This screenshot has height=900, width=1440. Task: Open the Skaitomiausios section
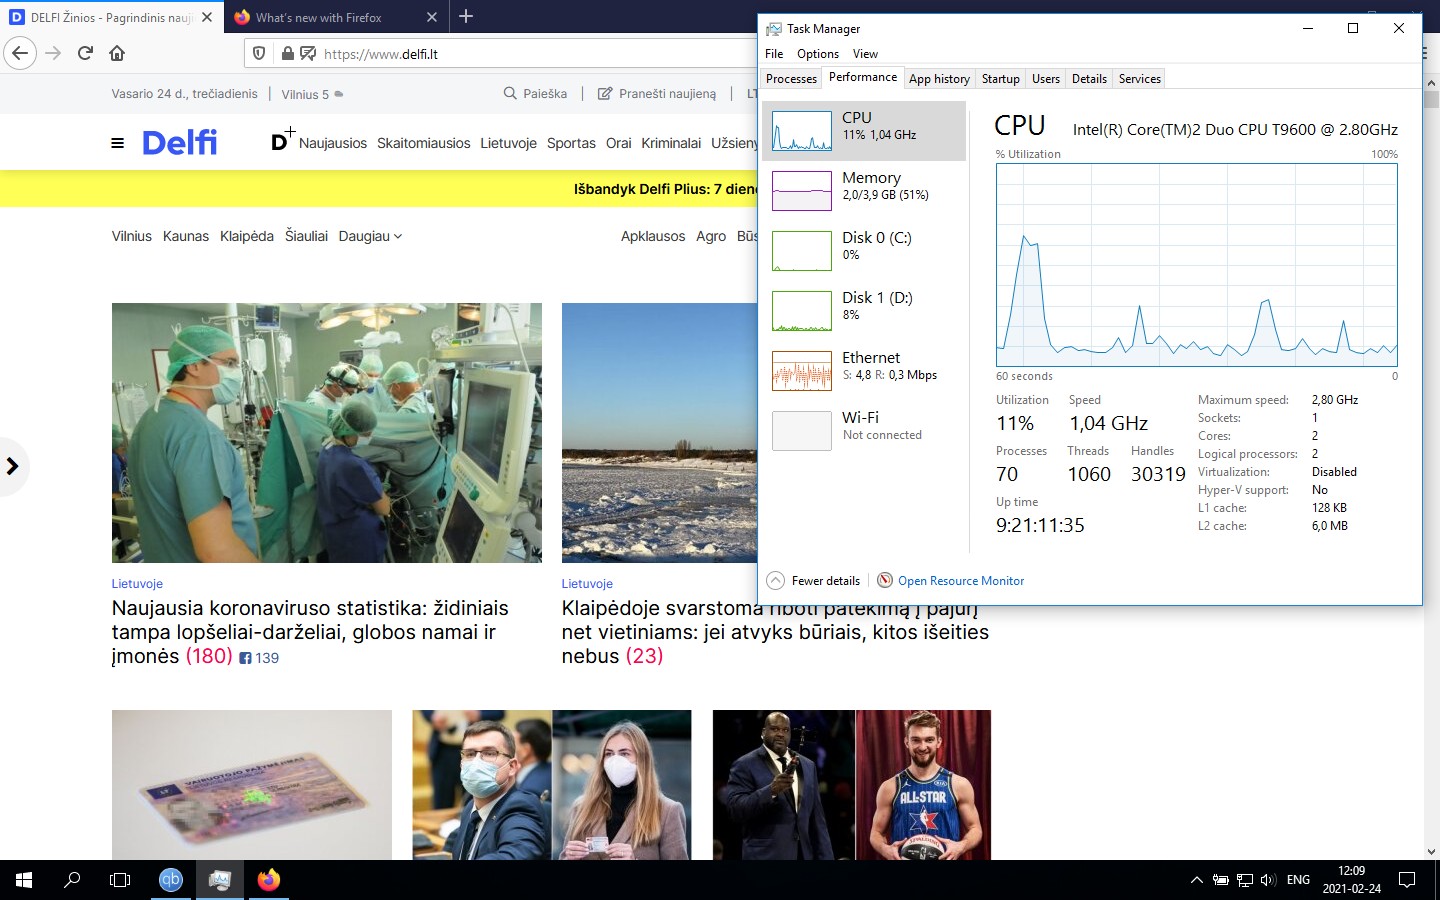424,143
